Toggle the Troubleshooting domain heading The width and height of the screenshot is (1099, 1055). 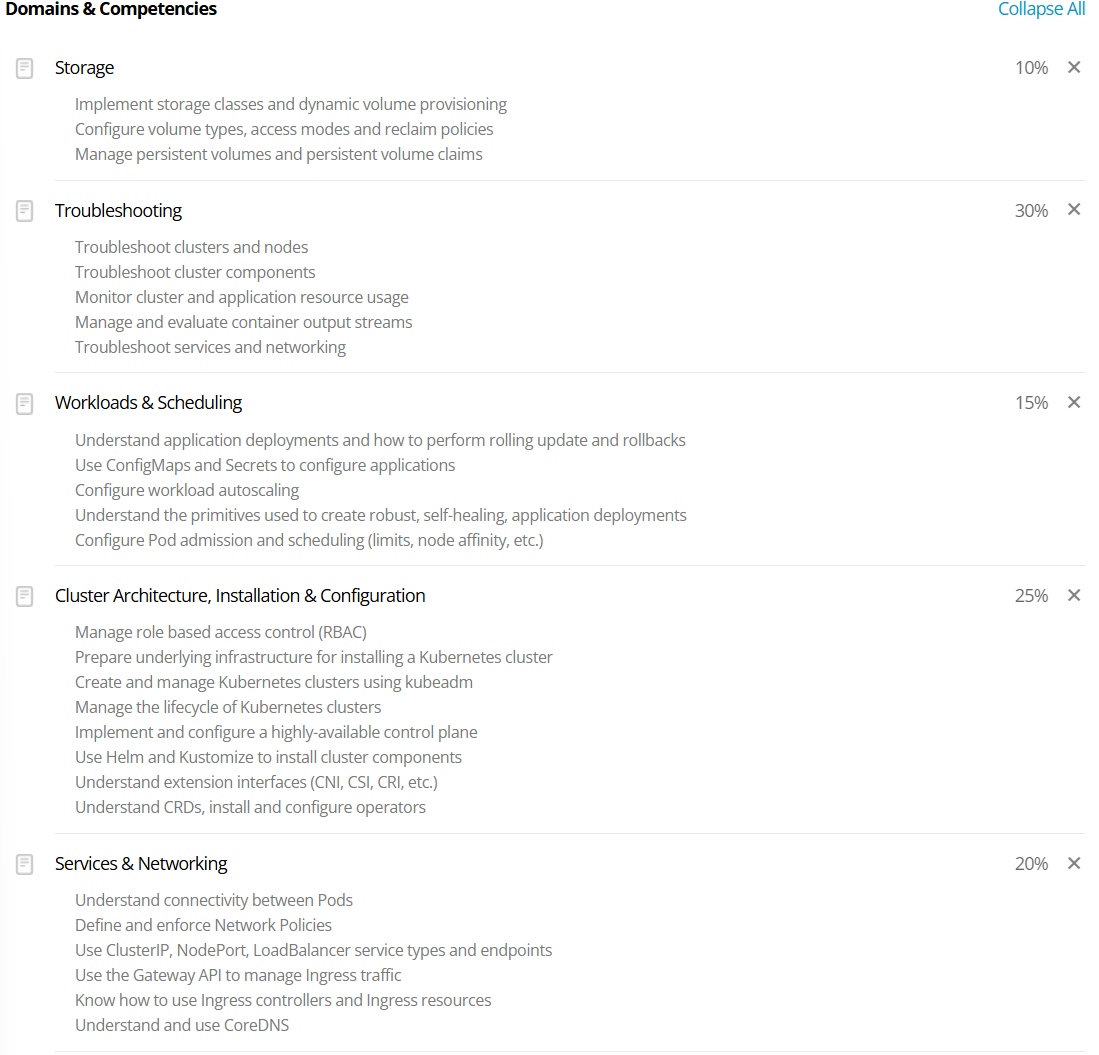tap(118, 211)
